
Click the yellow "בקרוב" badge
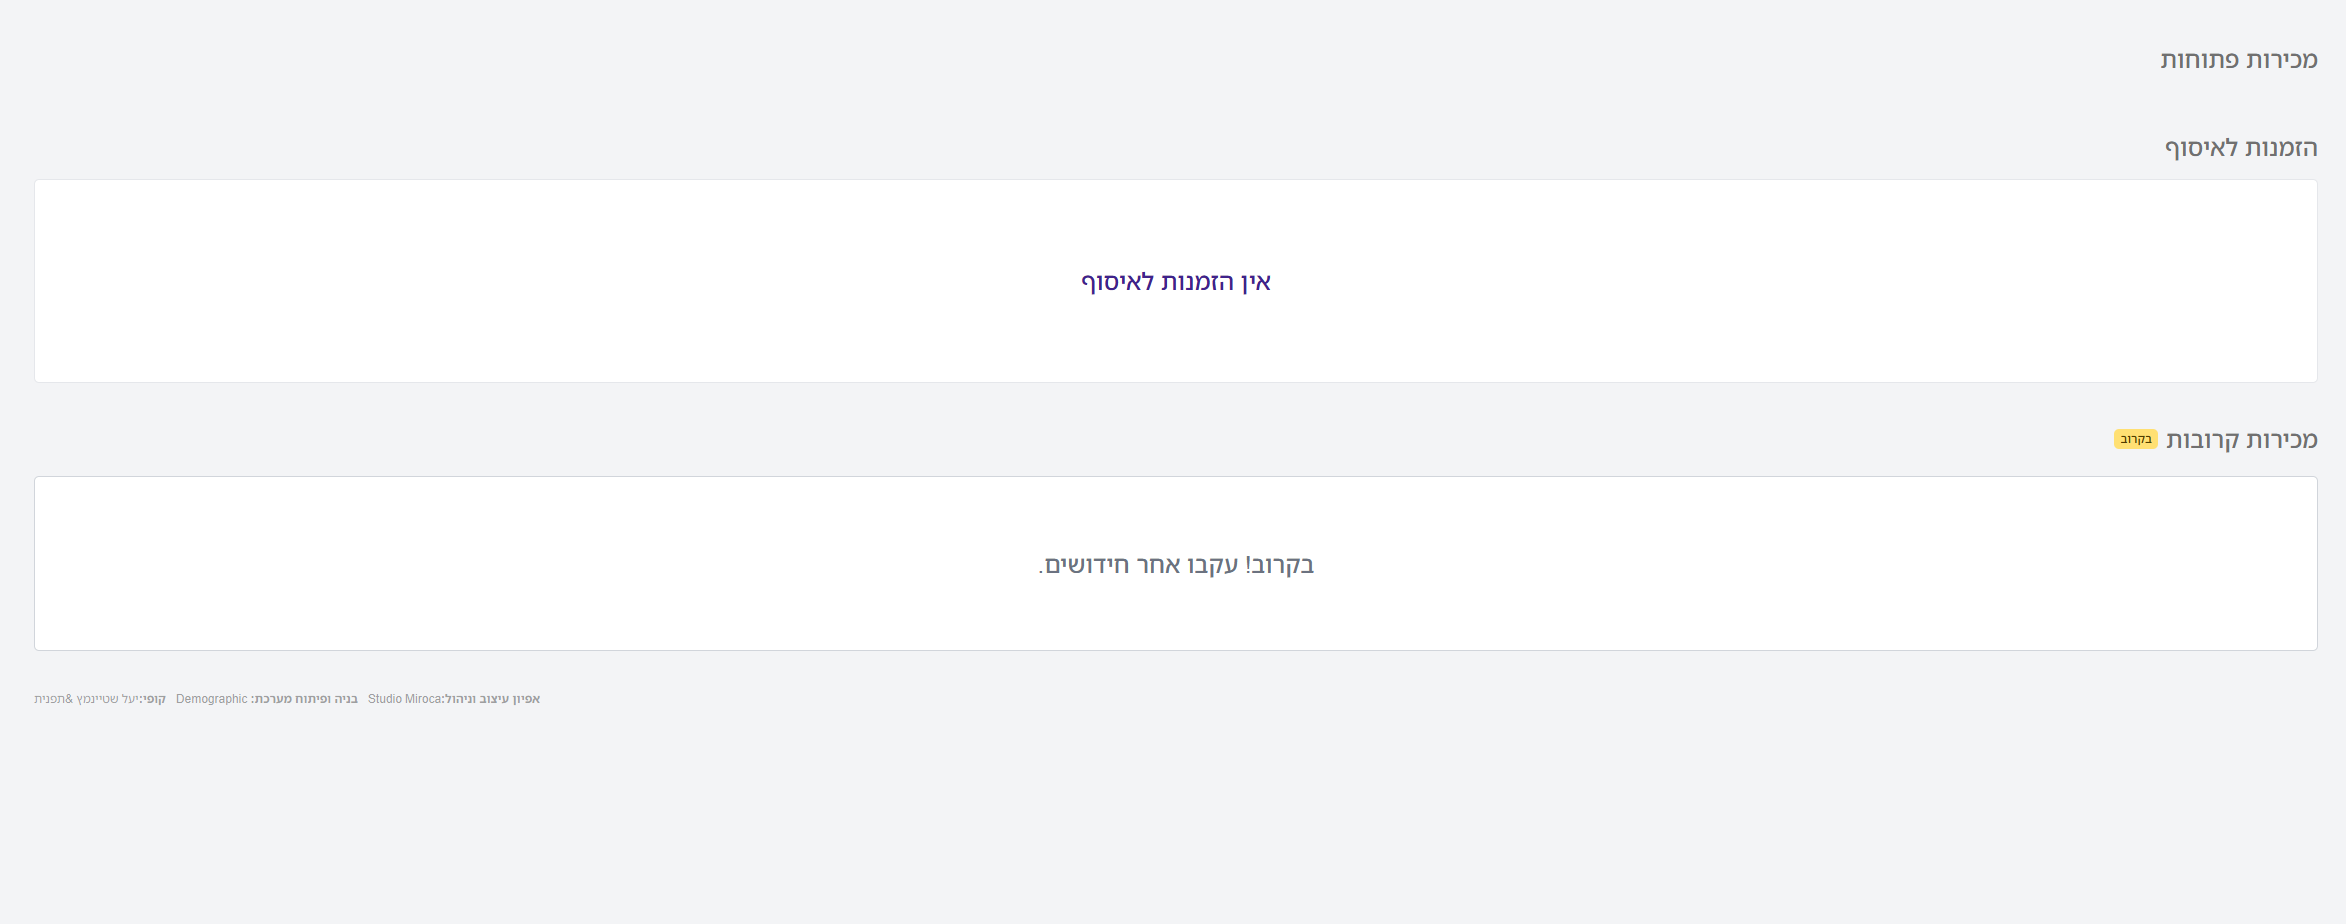[x=2135, y=440]
